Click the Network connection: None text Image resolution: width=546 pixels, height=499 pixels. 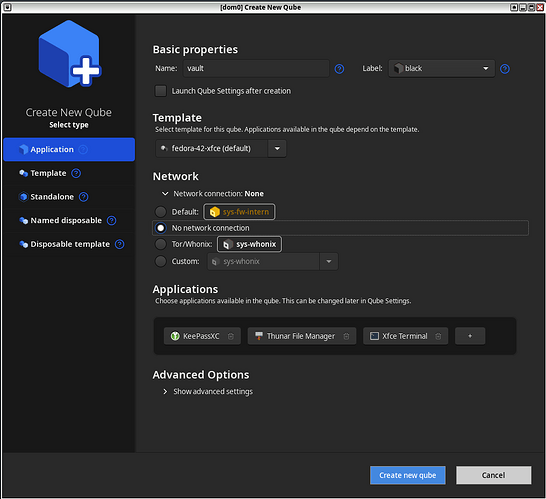[x=218, y=194]
